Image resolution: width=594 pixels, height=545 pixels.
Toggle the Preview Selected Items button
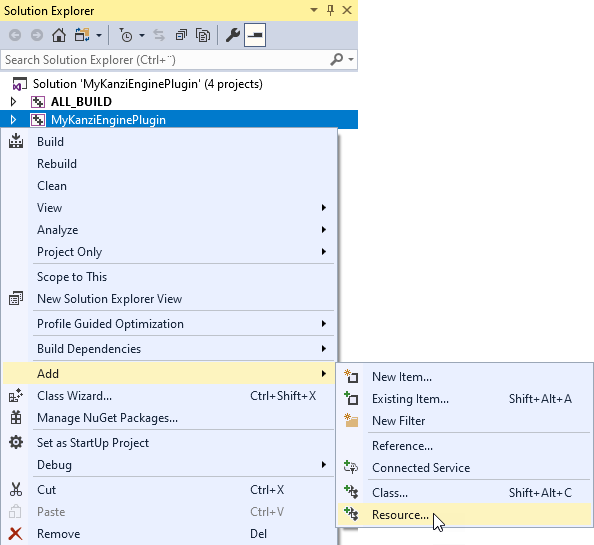pyautogui.click(x=255, y=35)
